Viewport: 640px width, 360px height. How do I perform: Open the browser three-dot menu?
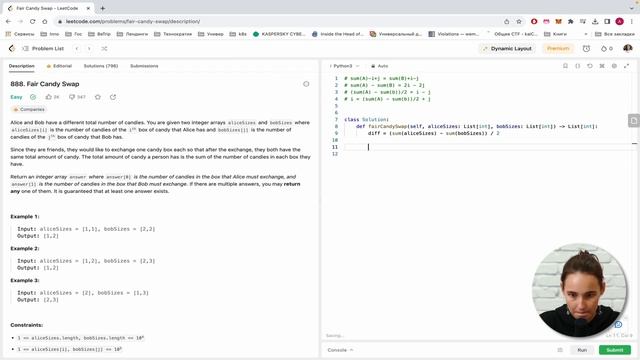pyautogui.click(x=632, y=21)
